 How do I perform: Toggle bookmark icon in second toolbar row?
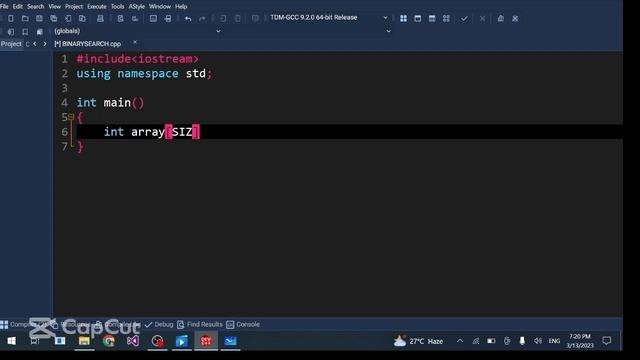coord(25,31)
